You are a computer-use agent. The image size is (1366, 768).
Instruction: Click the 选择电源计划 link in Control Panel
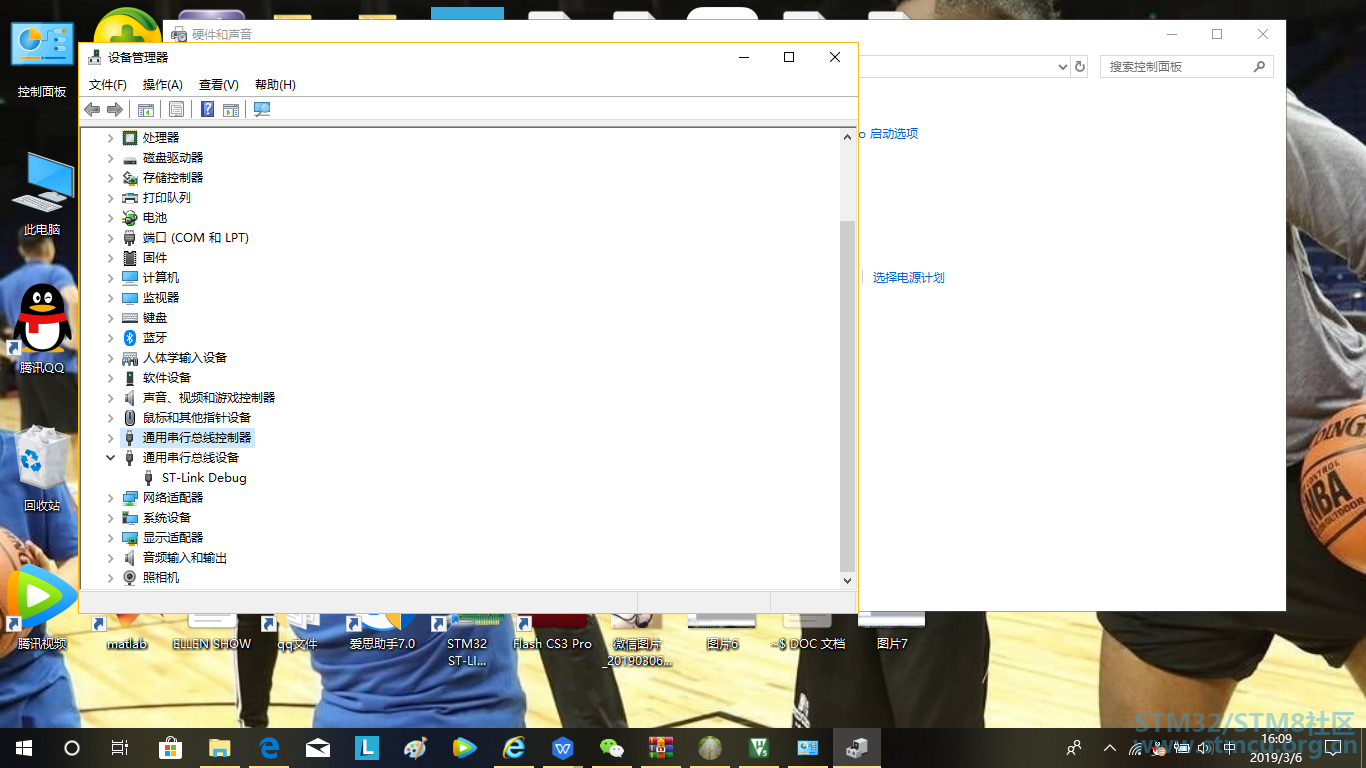(x=909, y=278)
